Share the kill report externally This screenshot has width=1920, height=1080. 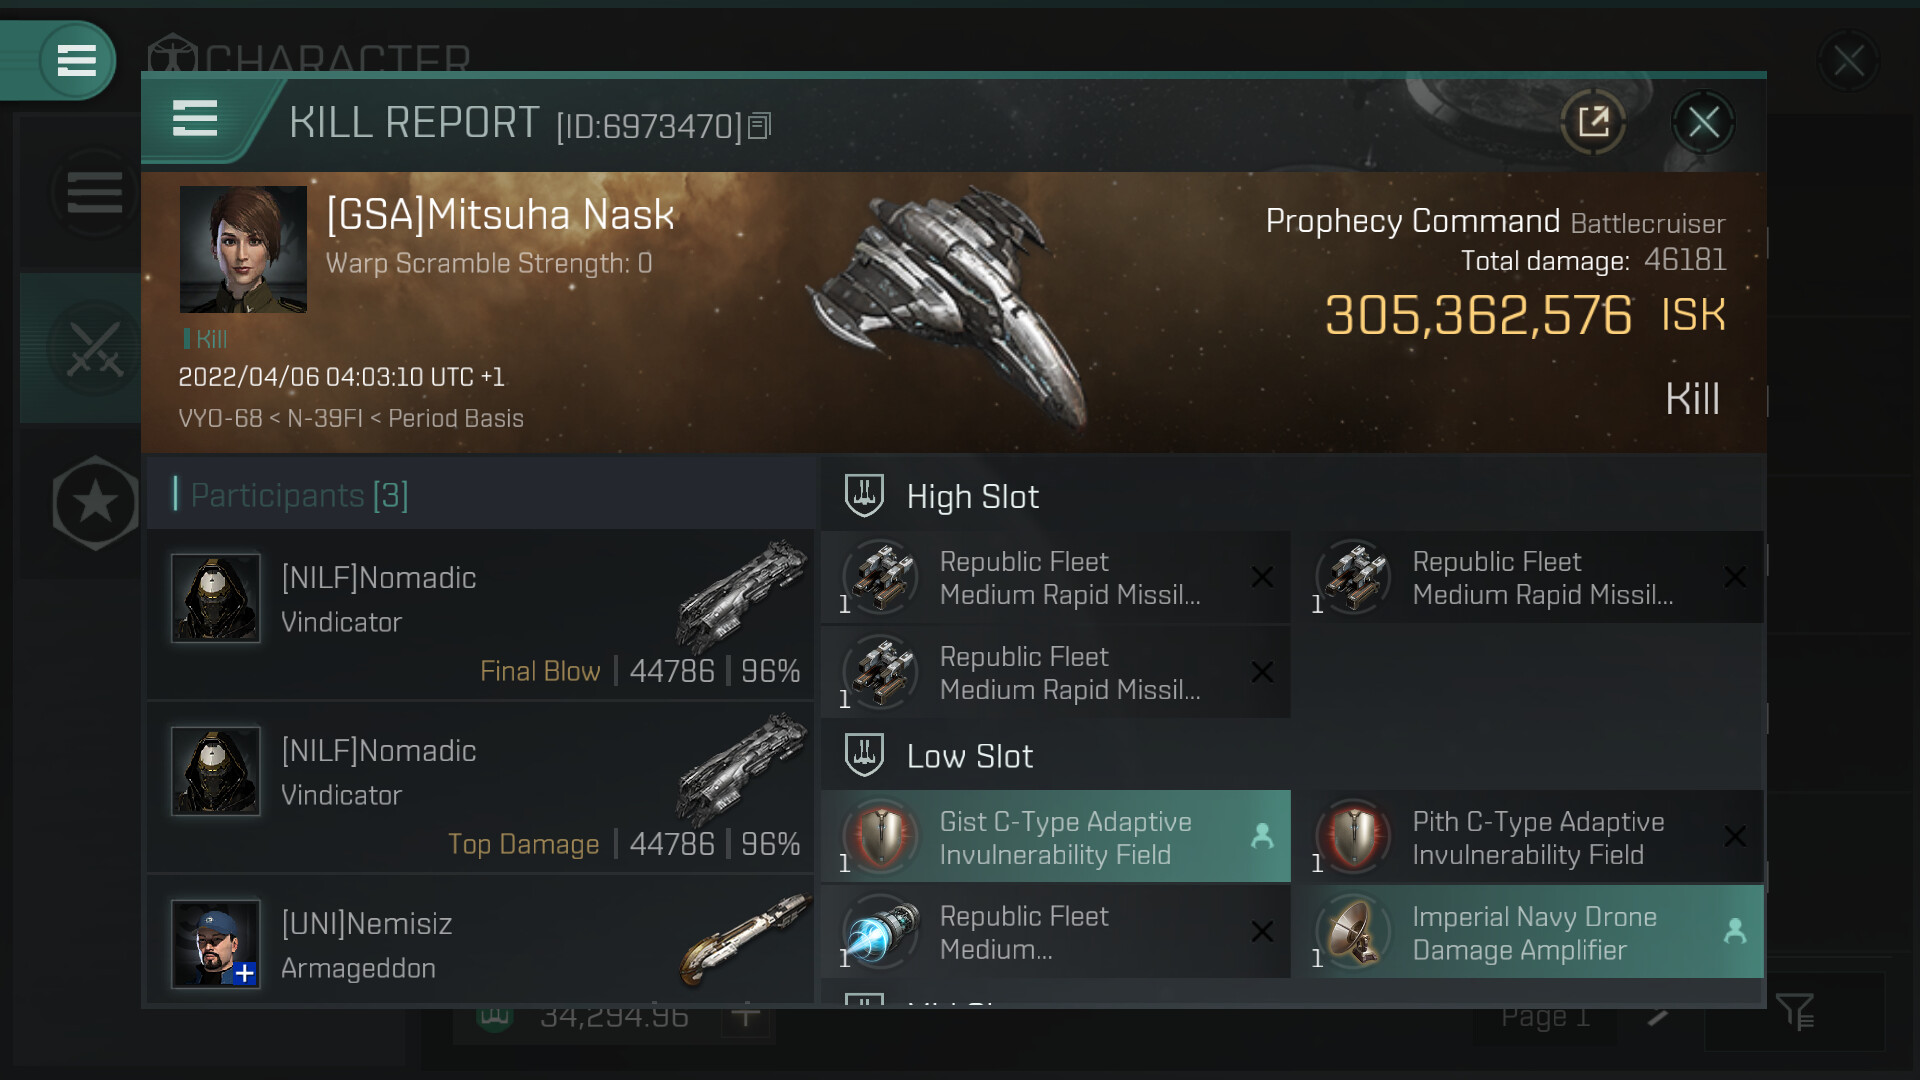click(1592, 122)
